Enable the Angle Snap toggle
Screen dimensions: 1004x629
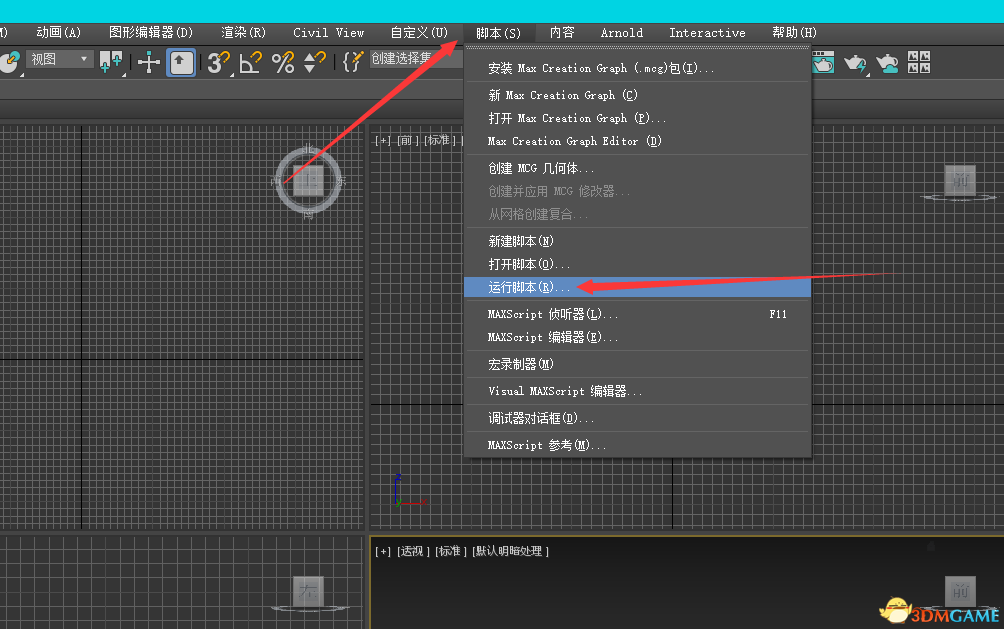[250, 62]
